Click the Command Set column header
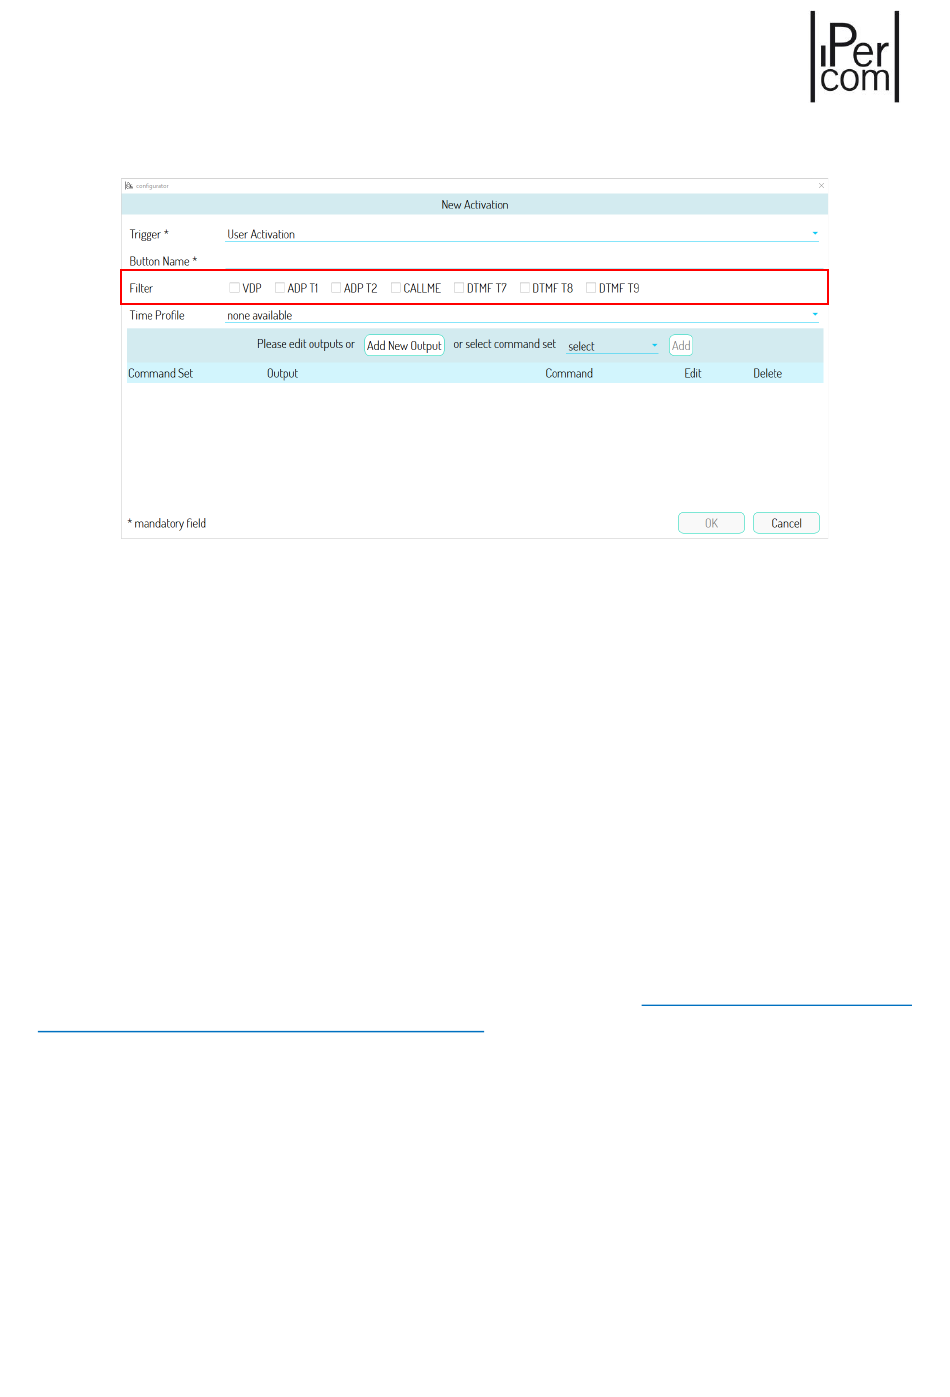Viewport: 950px width, 1397px height. click(x=160, y=373)
